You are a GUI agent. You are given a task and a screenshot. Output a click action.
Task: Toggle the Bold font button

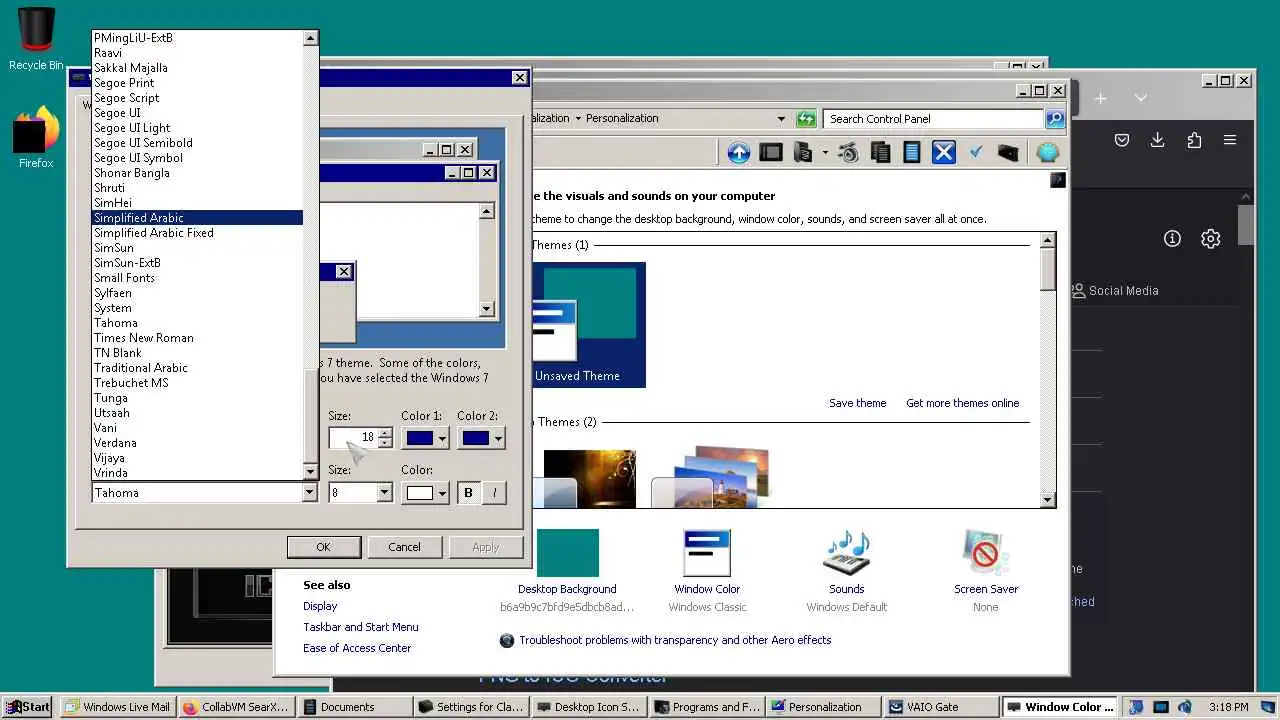468,493
